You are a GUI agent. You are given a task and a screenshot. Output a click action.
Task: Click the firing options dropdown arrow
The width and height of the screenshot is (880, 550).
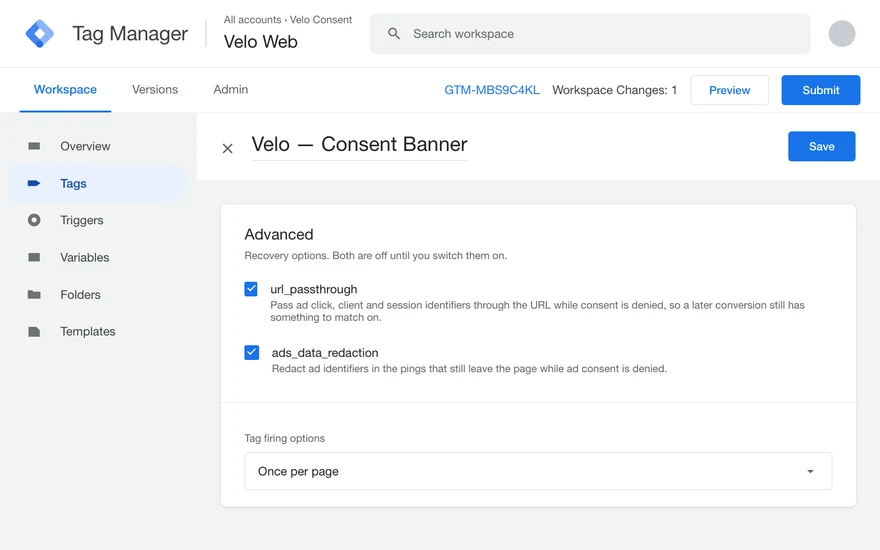click(810, 471)
